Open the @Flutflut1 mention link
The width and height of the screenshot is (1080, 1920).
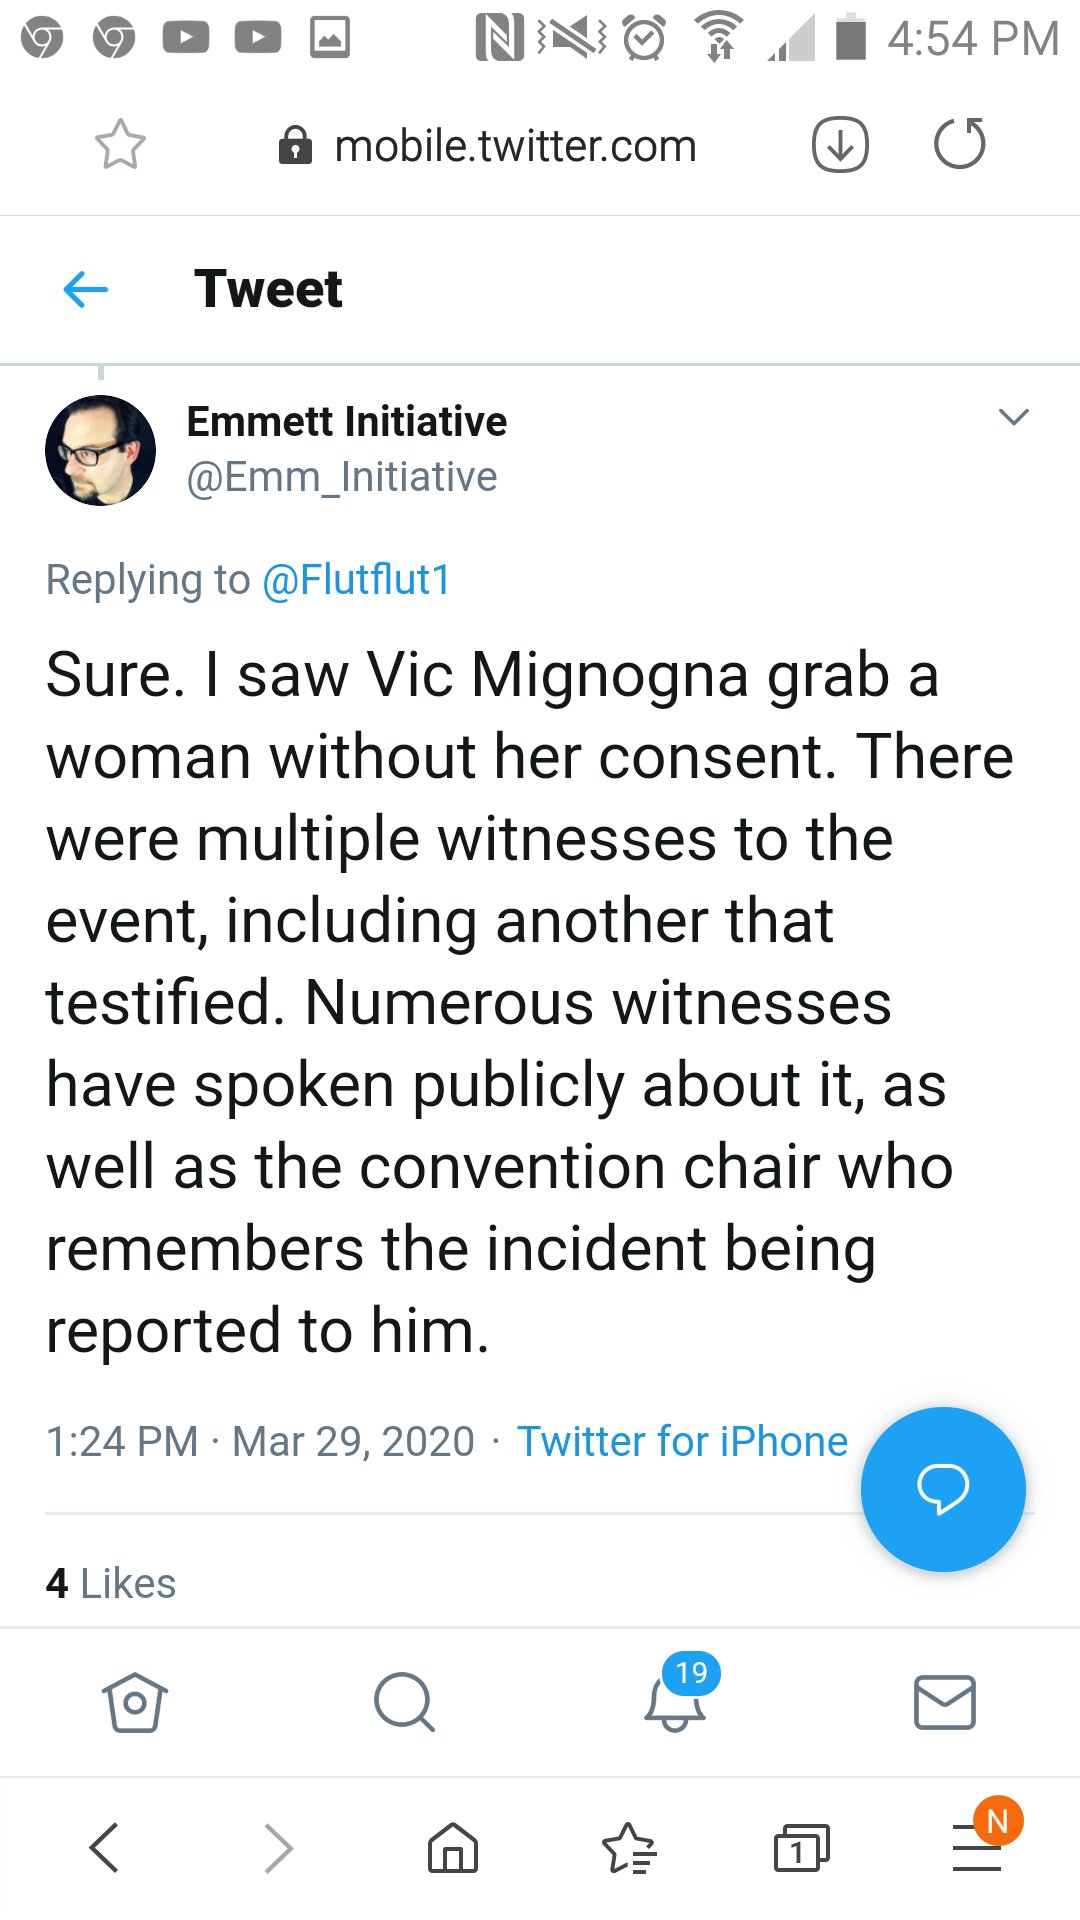356,580
